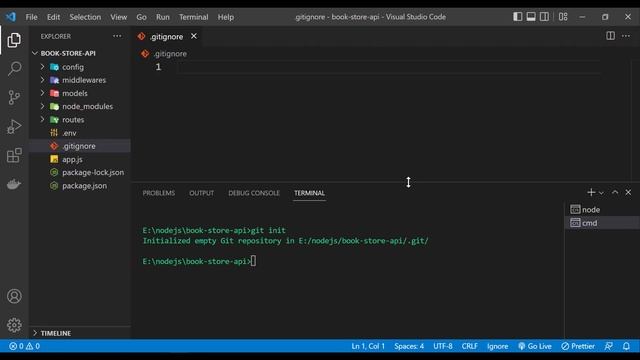Viewport: 640px width, 360px height.
Task: Toggle the primary side bar layout icon
Action: pos(518,17)
